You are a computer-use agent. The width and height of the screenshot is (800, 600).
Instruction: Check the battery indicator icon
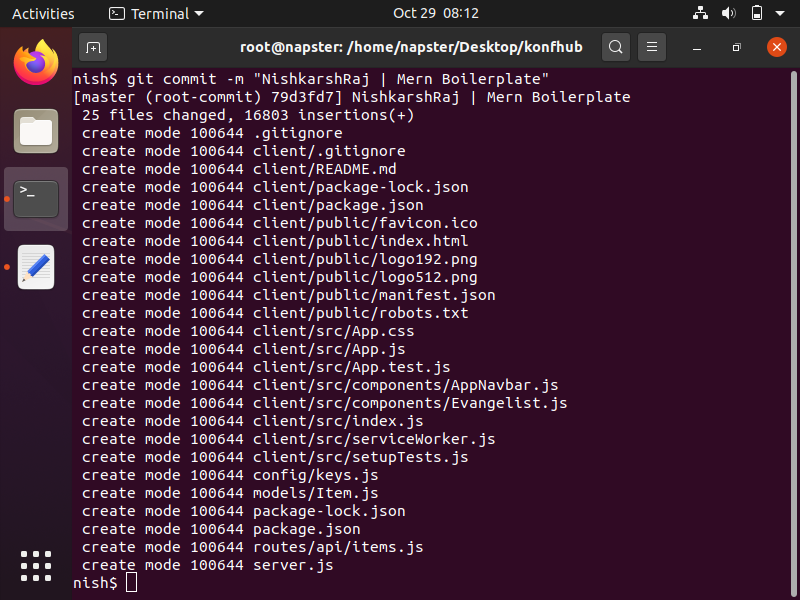(757, 13)
